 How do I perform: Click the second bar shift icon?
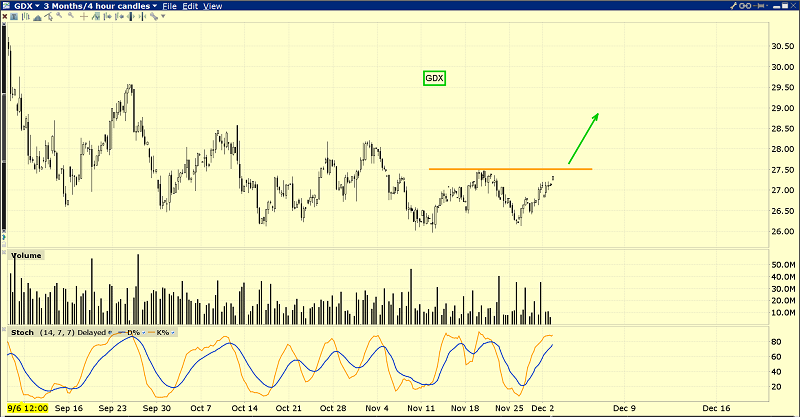coord(119,16)
